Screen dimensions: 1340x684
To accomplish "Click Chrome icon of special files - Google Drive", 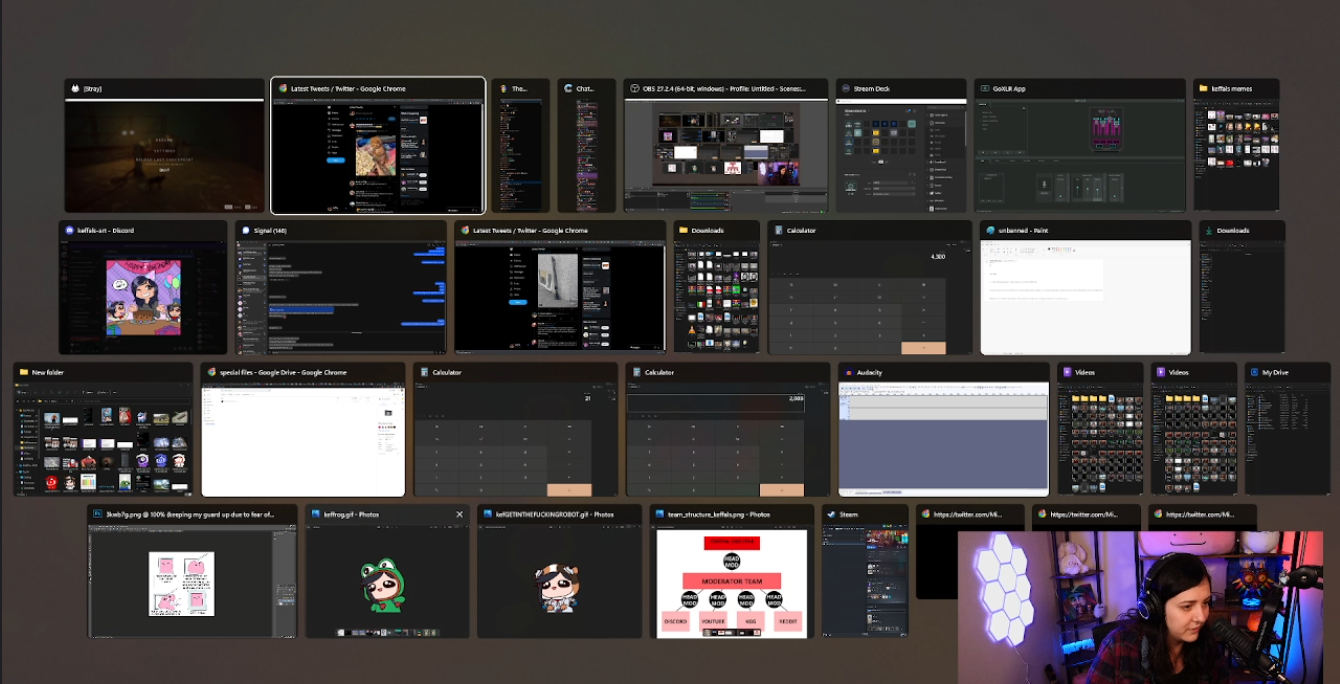I will click(x=212, y=373).
